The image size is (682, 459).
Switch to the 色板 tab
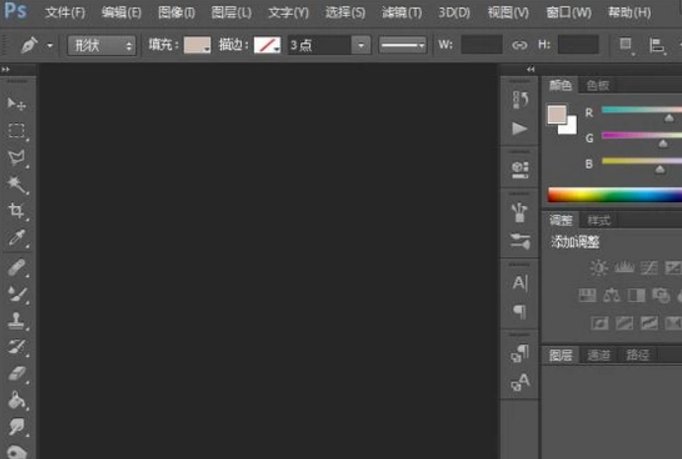[598, 86]
